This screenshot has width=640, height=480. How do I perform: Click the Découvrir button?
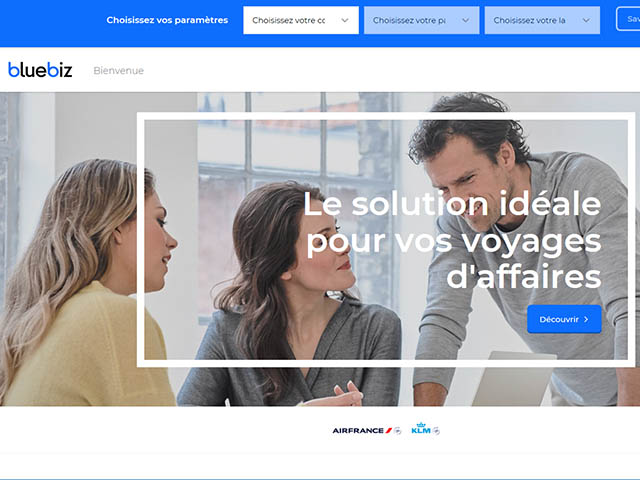(x=564, y=319)
